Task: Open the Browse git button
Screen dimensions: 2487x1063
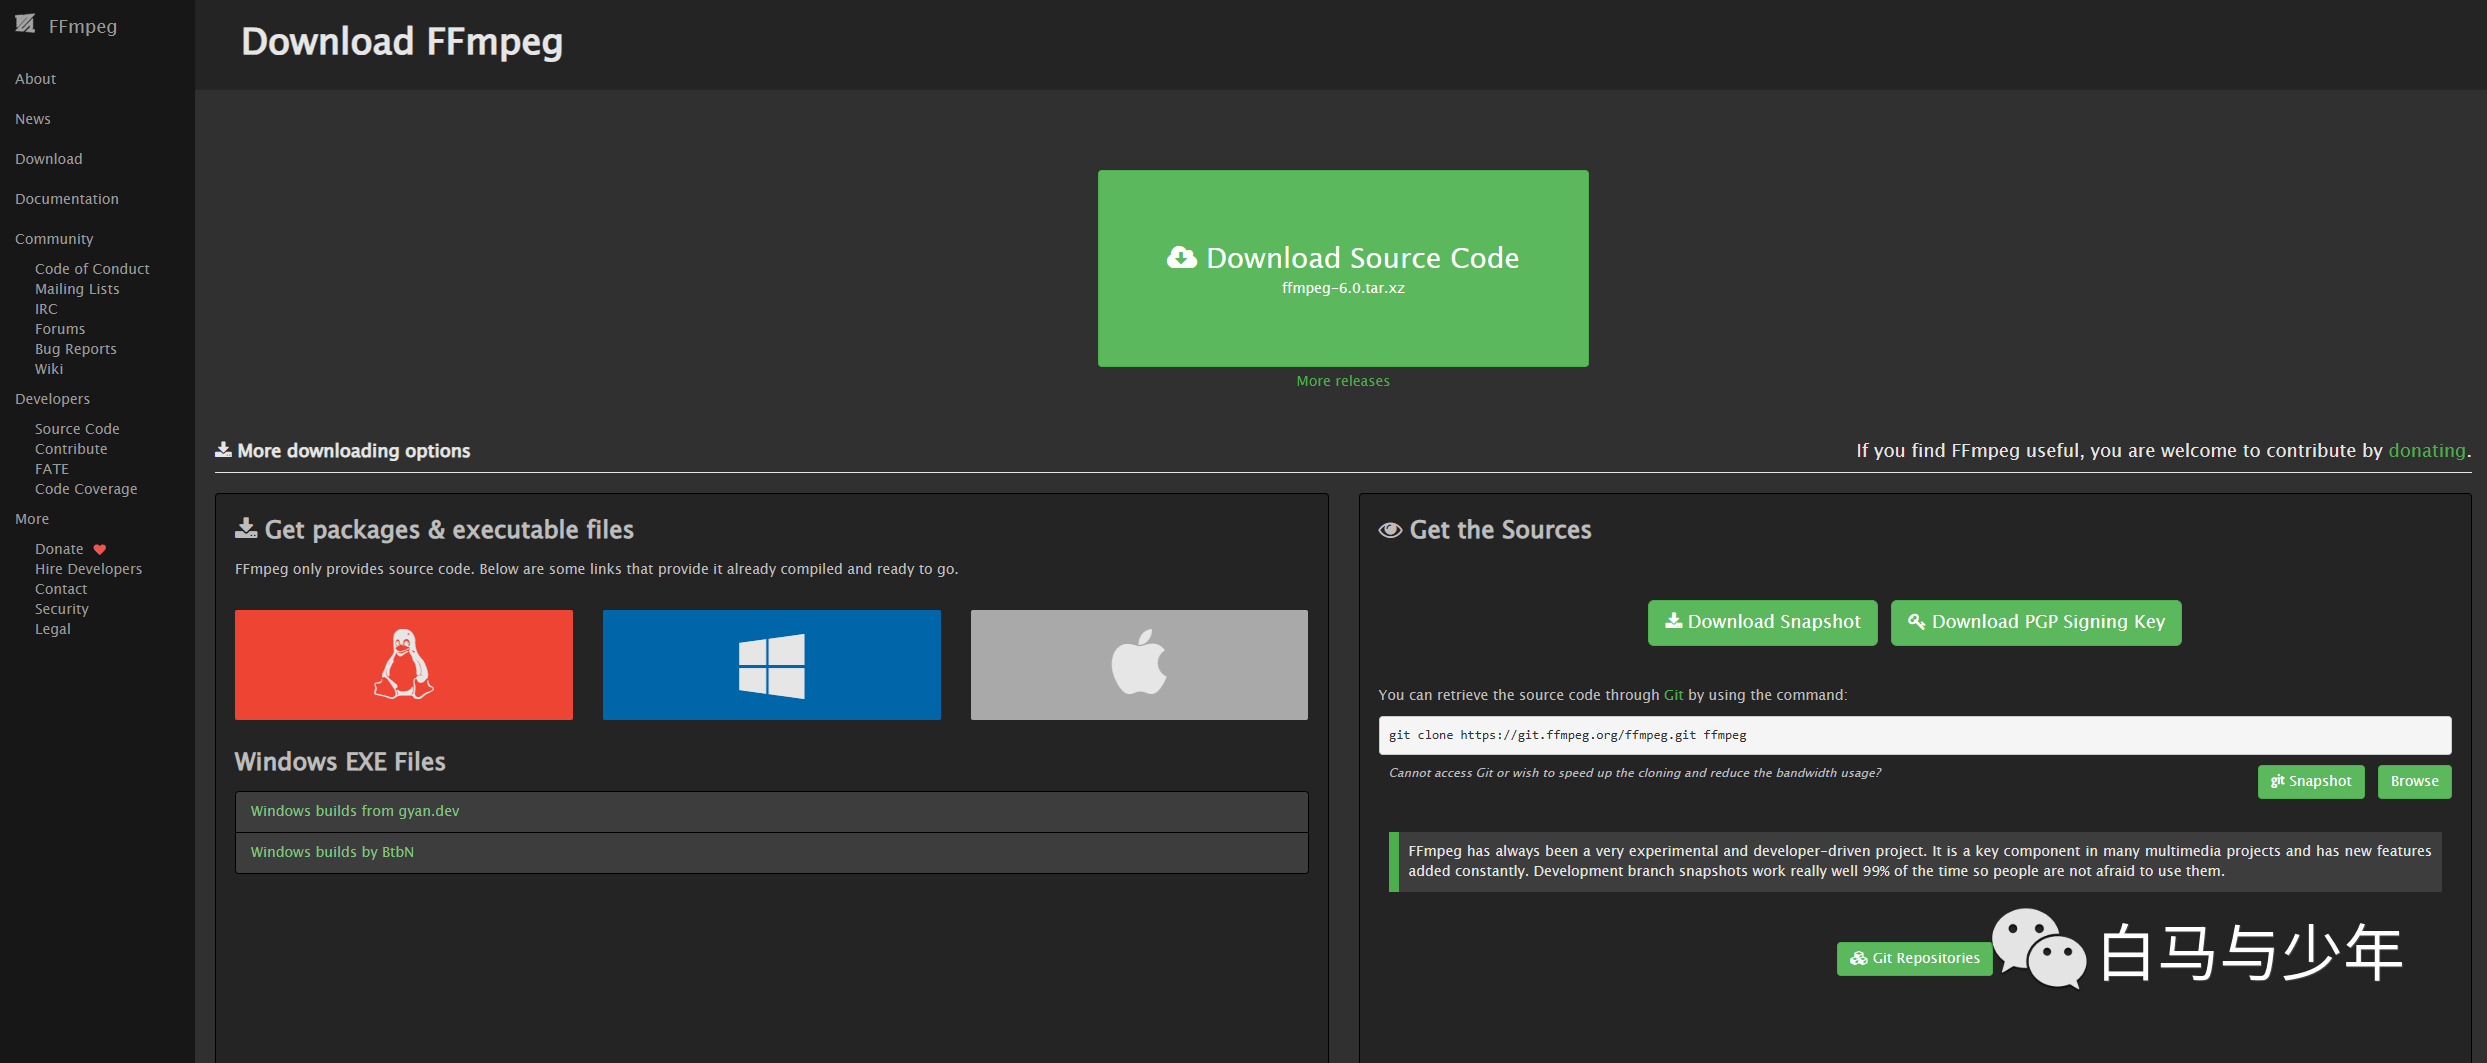Action: tap(2415, 781)
